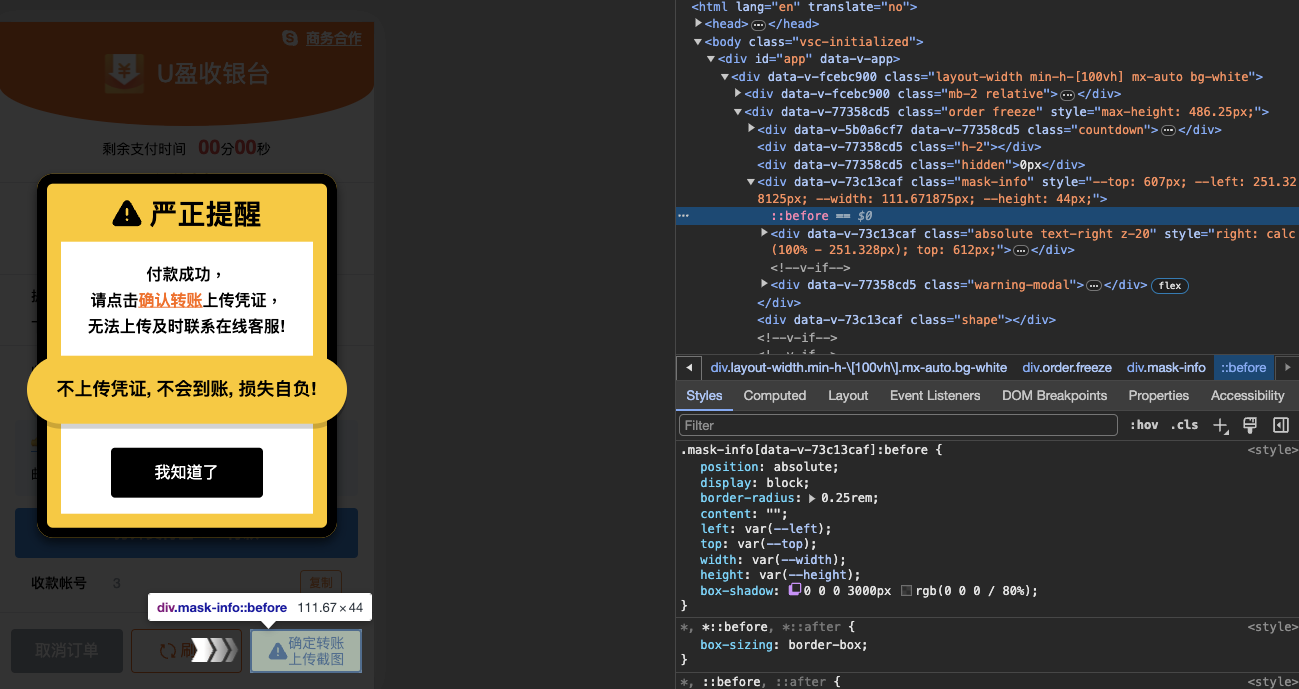Select div.order.freeze in the breadcrumb
1299x689 pixels.
coord(1067,367)
